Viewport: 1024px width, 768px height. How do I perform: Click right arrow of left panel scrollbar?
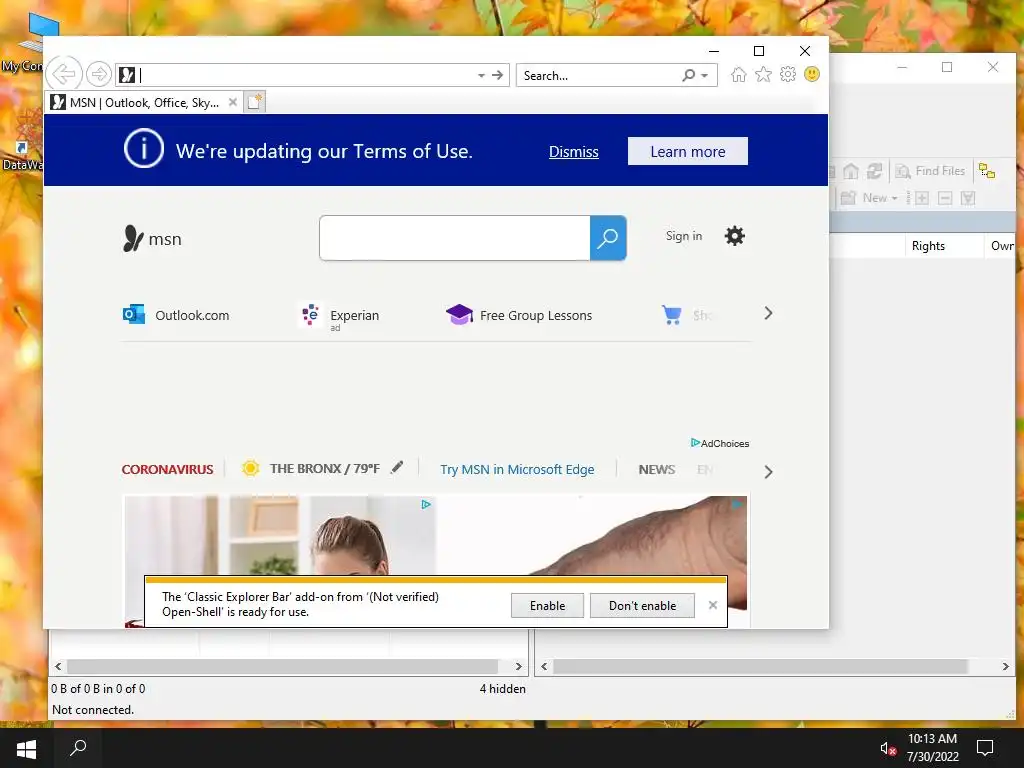tap(519, 666)
